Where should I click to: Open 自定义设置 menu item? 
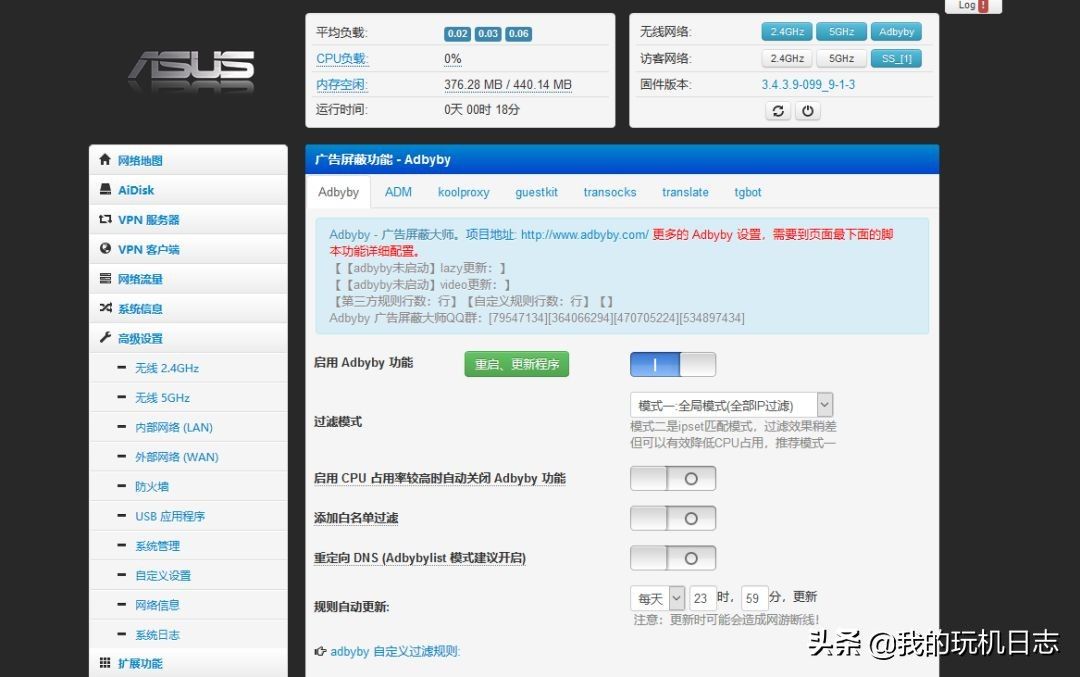pos(163,576)
